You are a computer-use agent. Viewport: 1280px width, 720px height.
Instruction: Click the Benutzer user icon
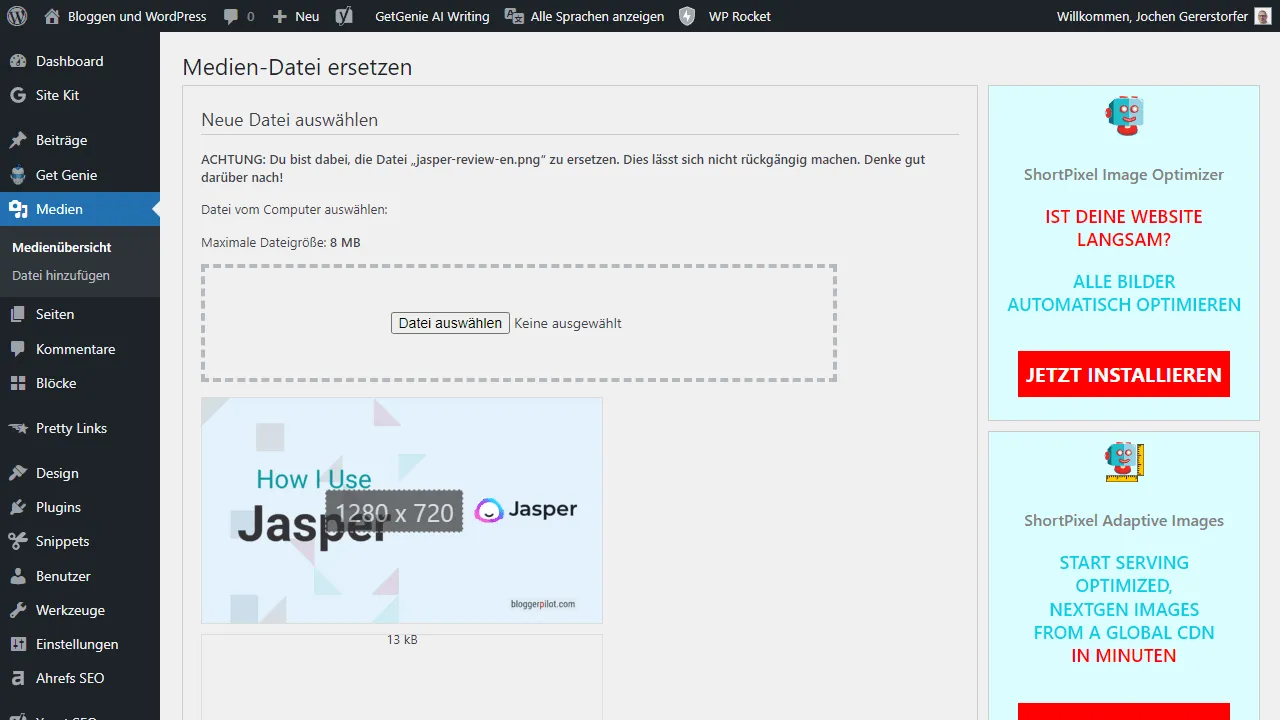tap(18, 576)
